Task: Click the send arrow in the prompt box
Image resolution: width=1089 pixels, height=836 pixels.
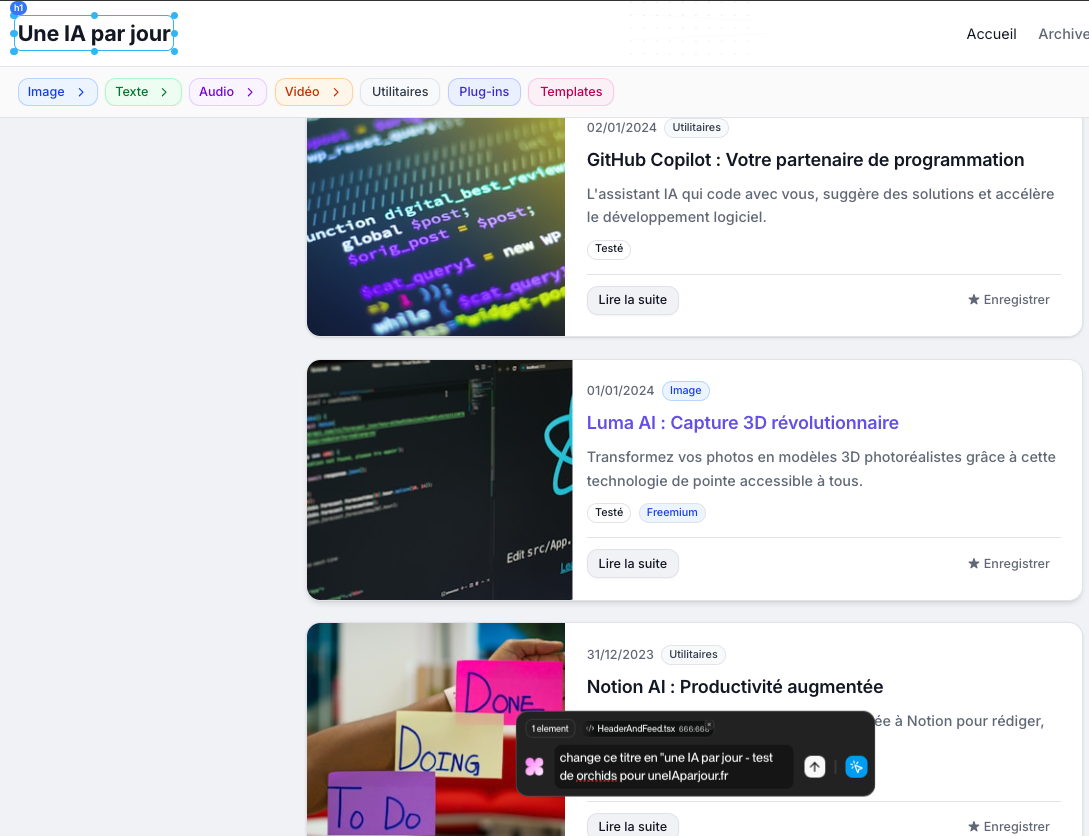Action: click(x=815, y=767)
